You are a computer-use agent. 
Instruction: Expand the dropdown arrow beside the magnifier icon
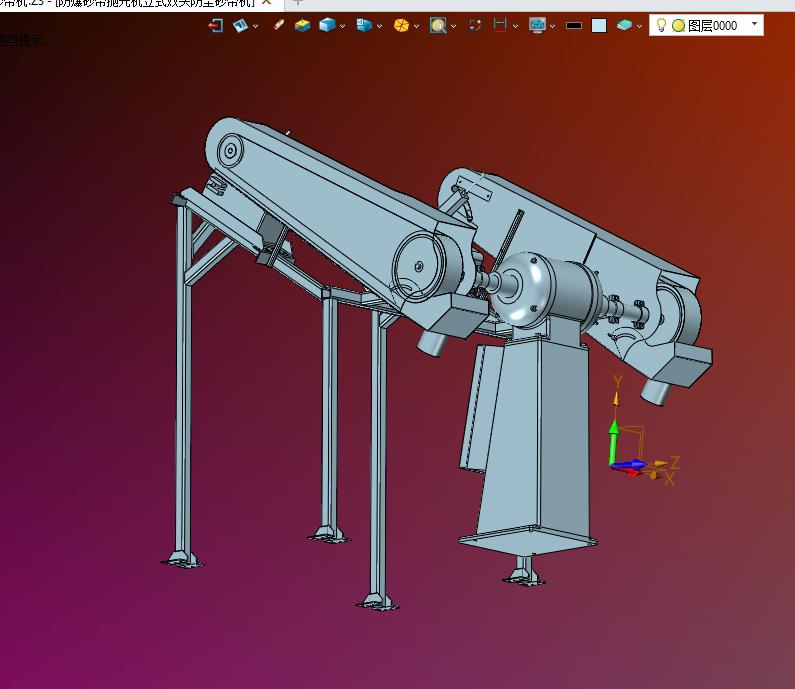pyautogui.click(x=453, y=27)
